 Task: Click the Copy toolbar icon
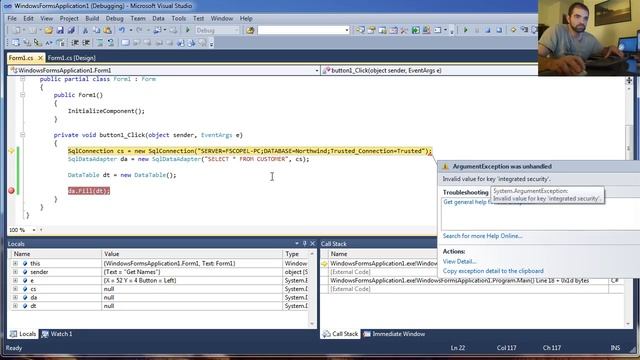(x=96, y=30)
